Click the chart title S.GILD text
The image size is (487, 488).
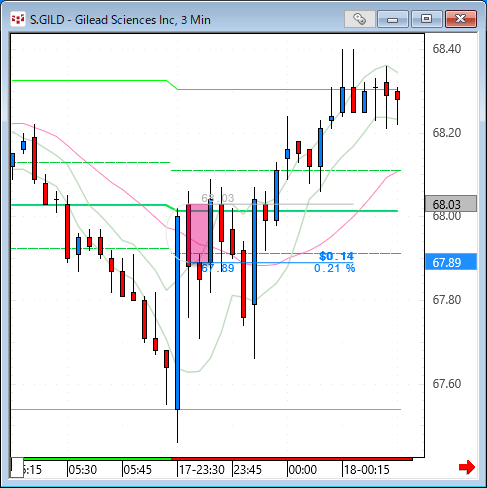pyautogui.click(x=47, y=20)
